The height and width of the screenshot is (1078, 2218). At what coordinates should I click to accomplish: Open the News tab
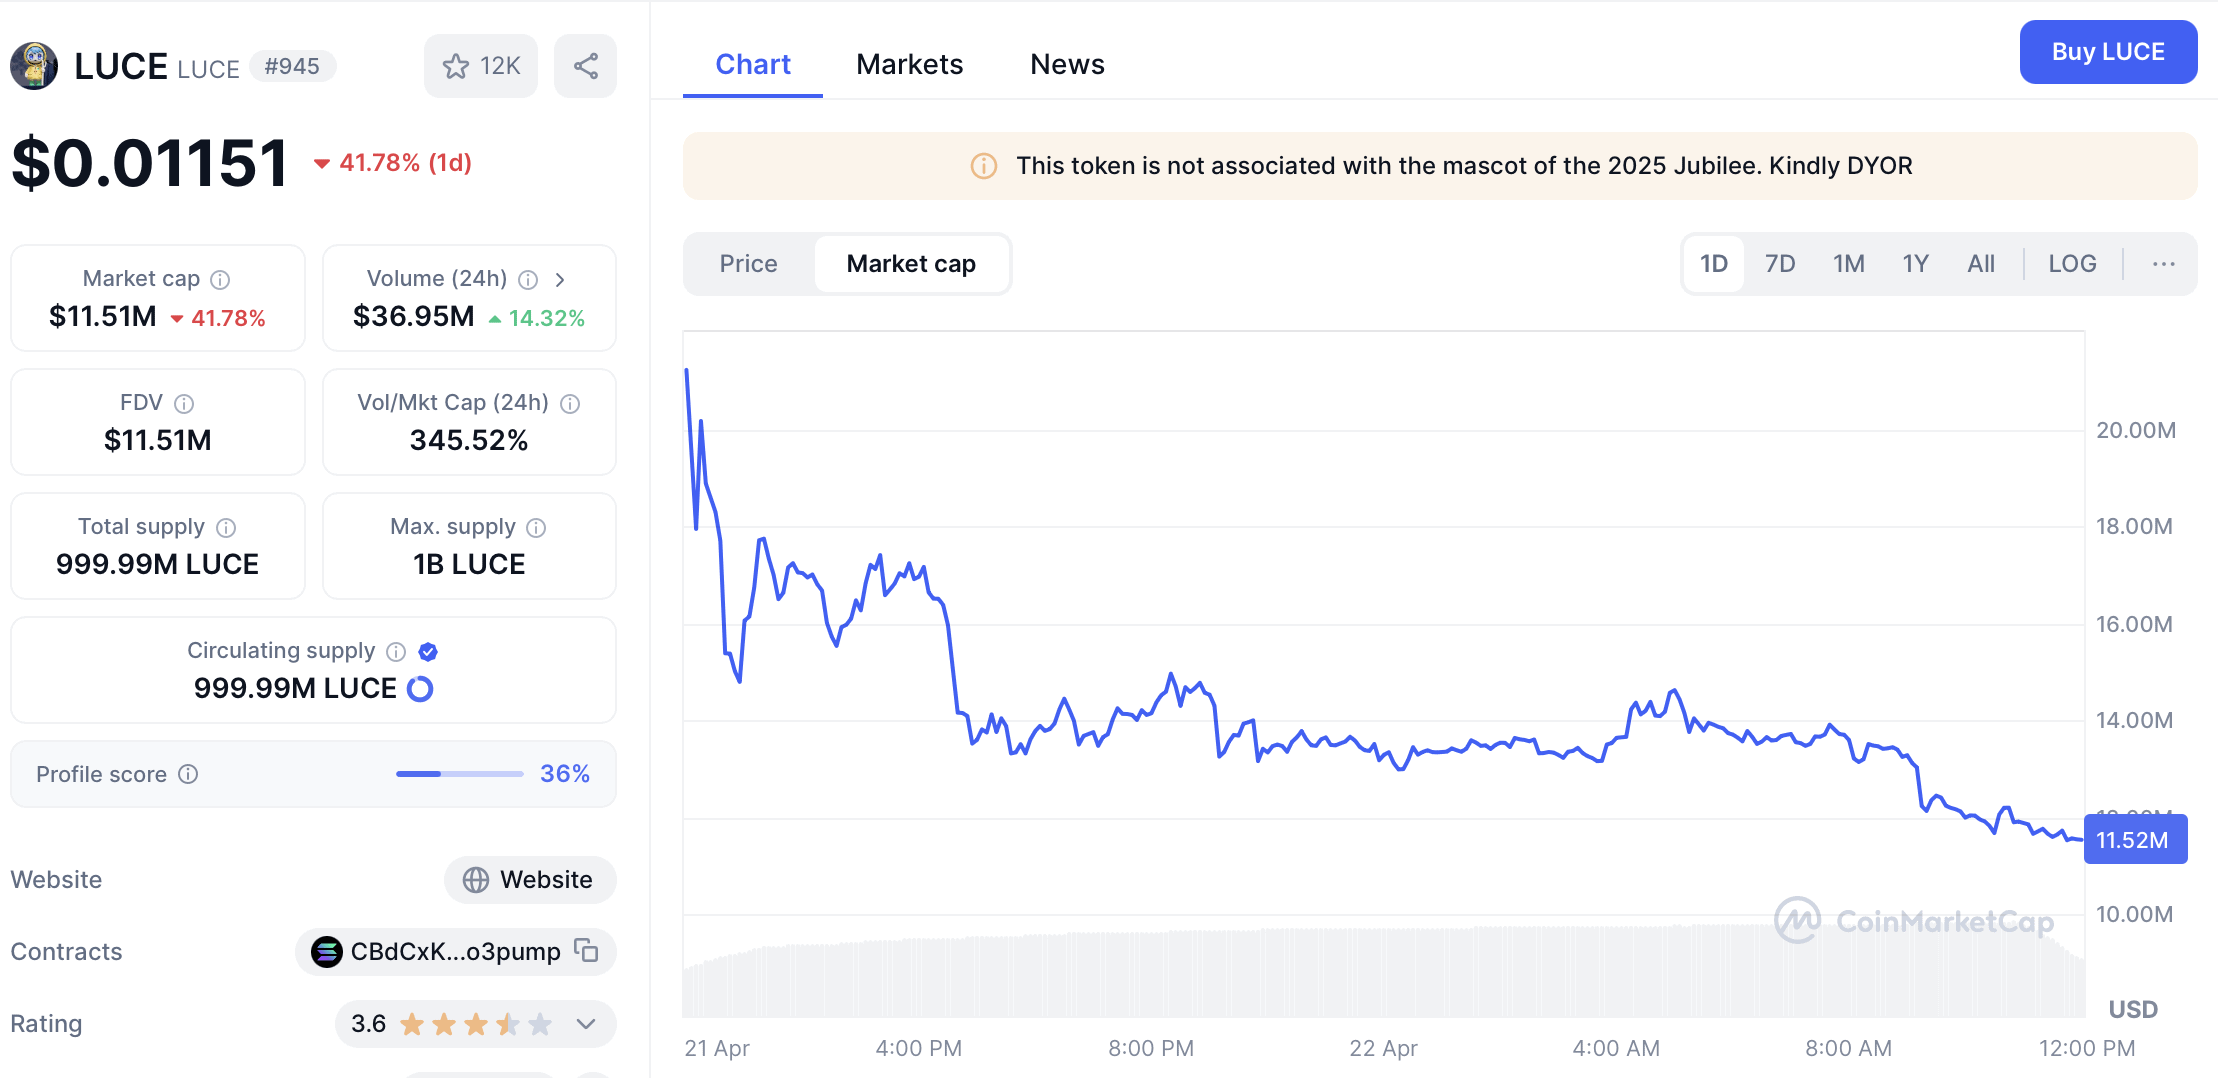[1068, 64]
